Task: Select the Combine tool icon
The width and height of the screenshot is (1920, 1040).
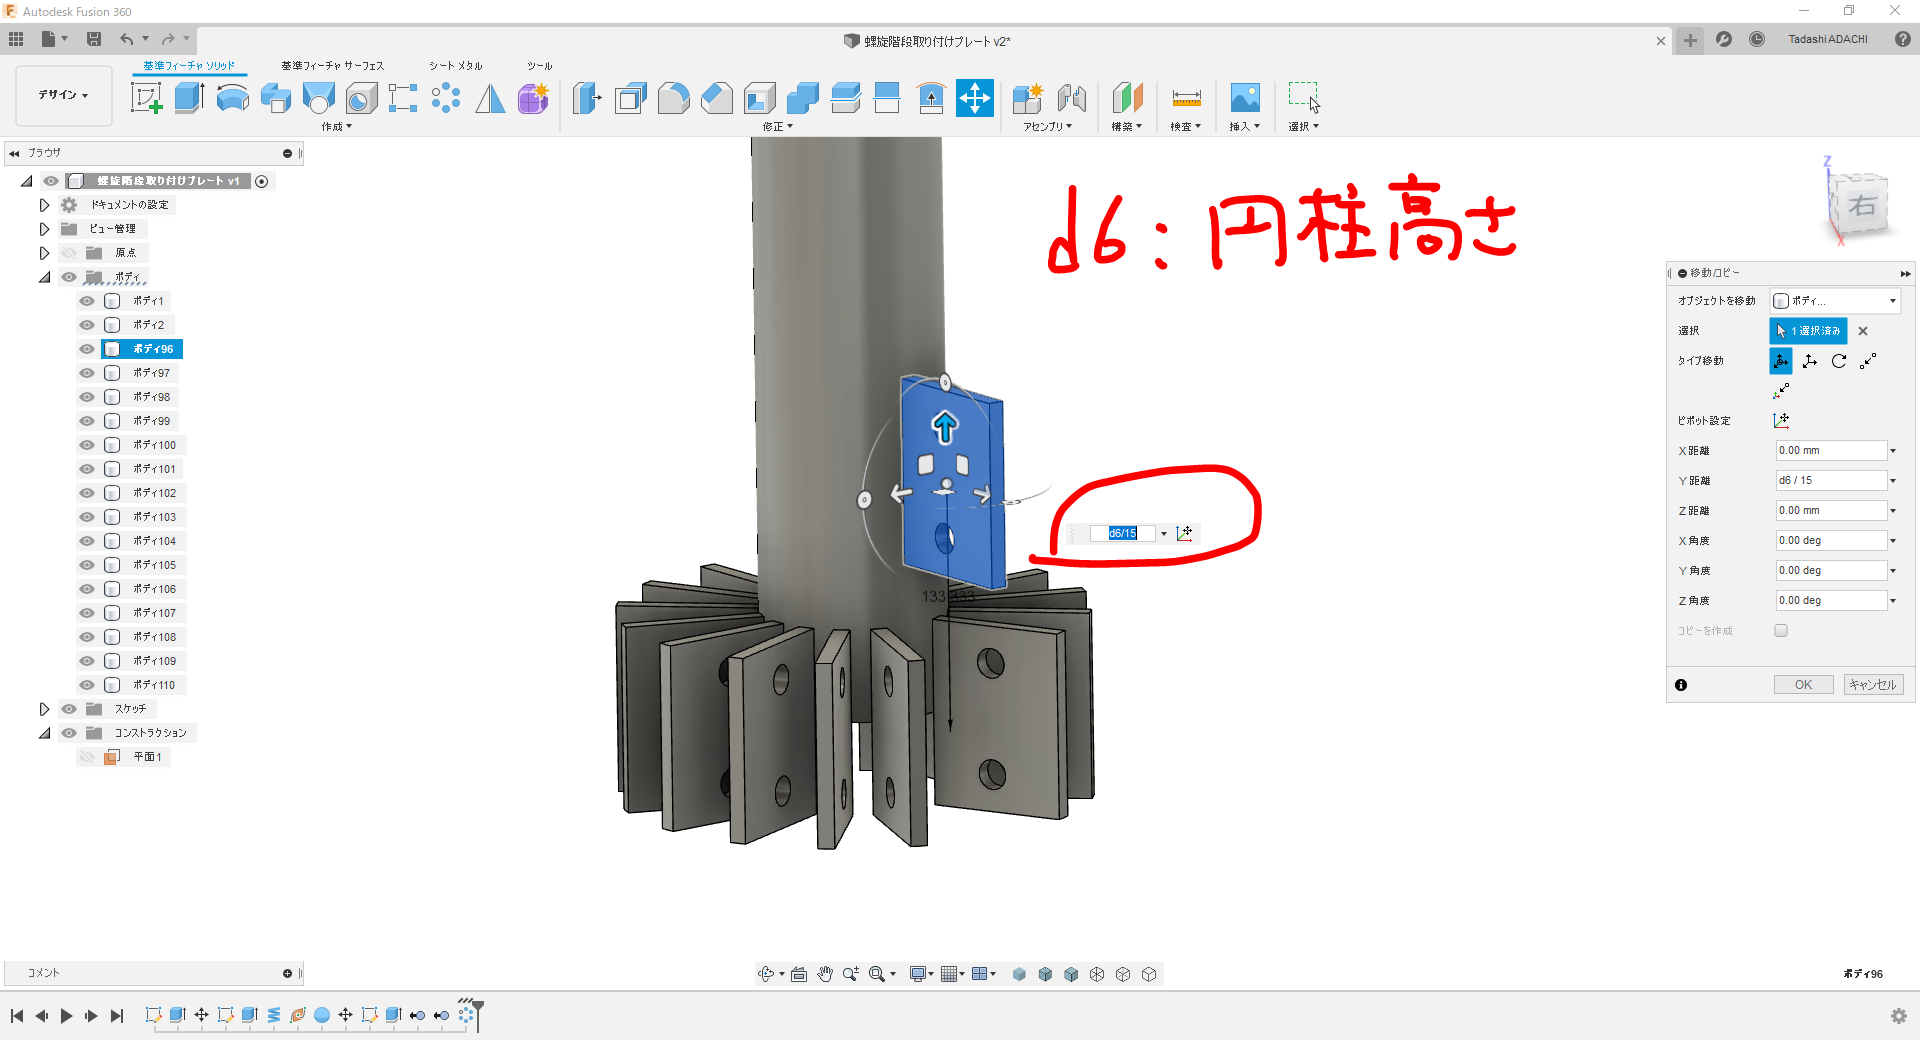Action: pyautogui.click(x=802, y=98)
